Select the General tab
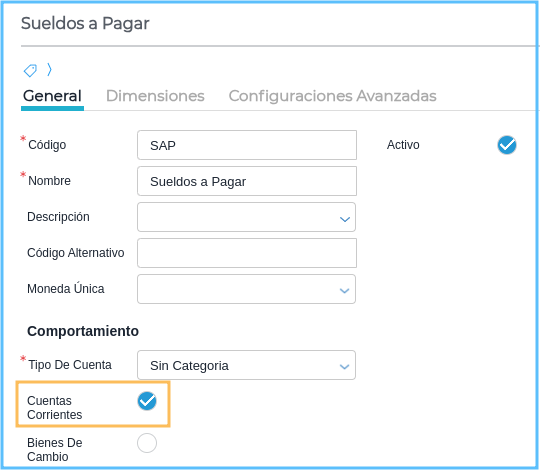540x471 pixels. [52, 96]
